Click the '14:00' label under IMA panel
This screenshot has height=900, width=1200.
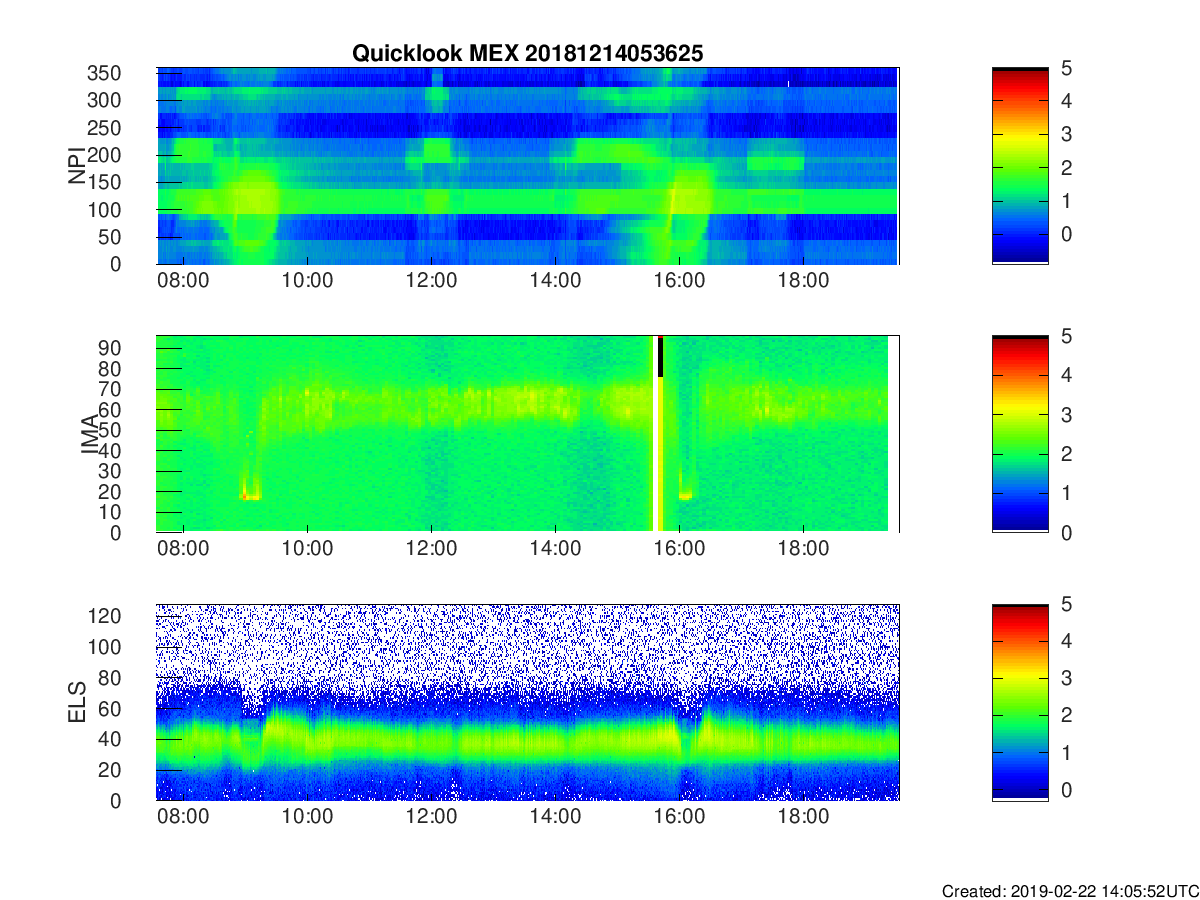point(556,549)
